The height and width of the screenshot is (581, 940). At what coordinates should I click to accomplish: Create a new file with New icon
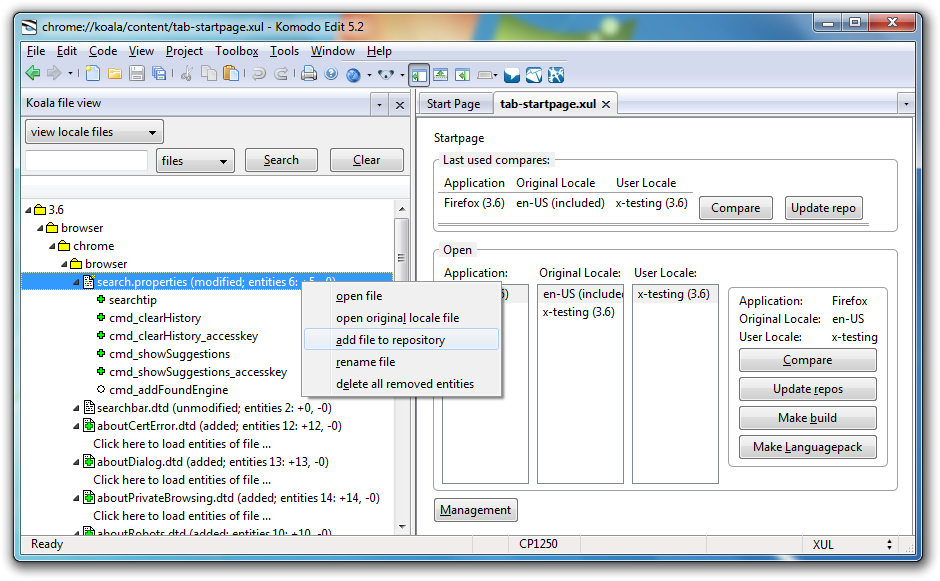pos(93,74)
